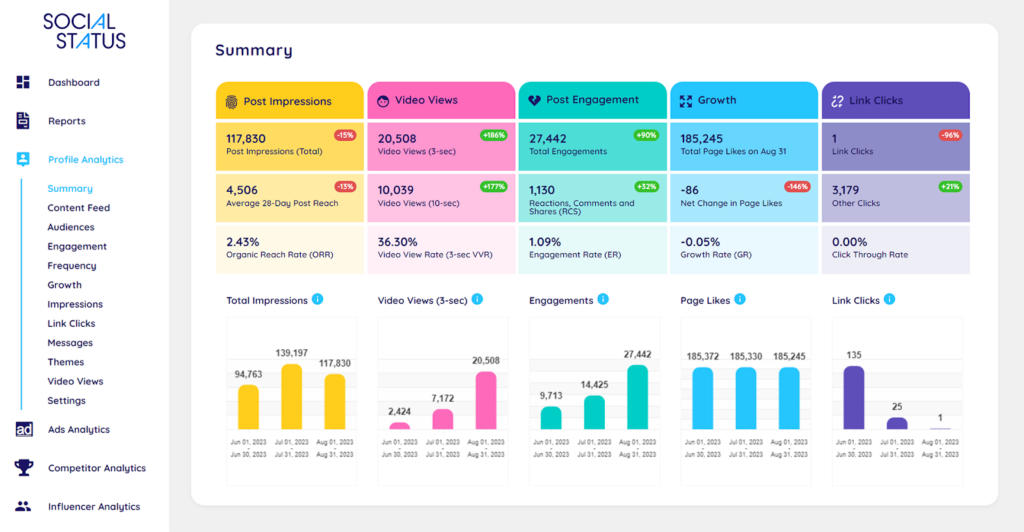Select the Growth card header

pyautogui.click(x=744, y=100)
